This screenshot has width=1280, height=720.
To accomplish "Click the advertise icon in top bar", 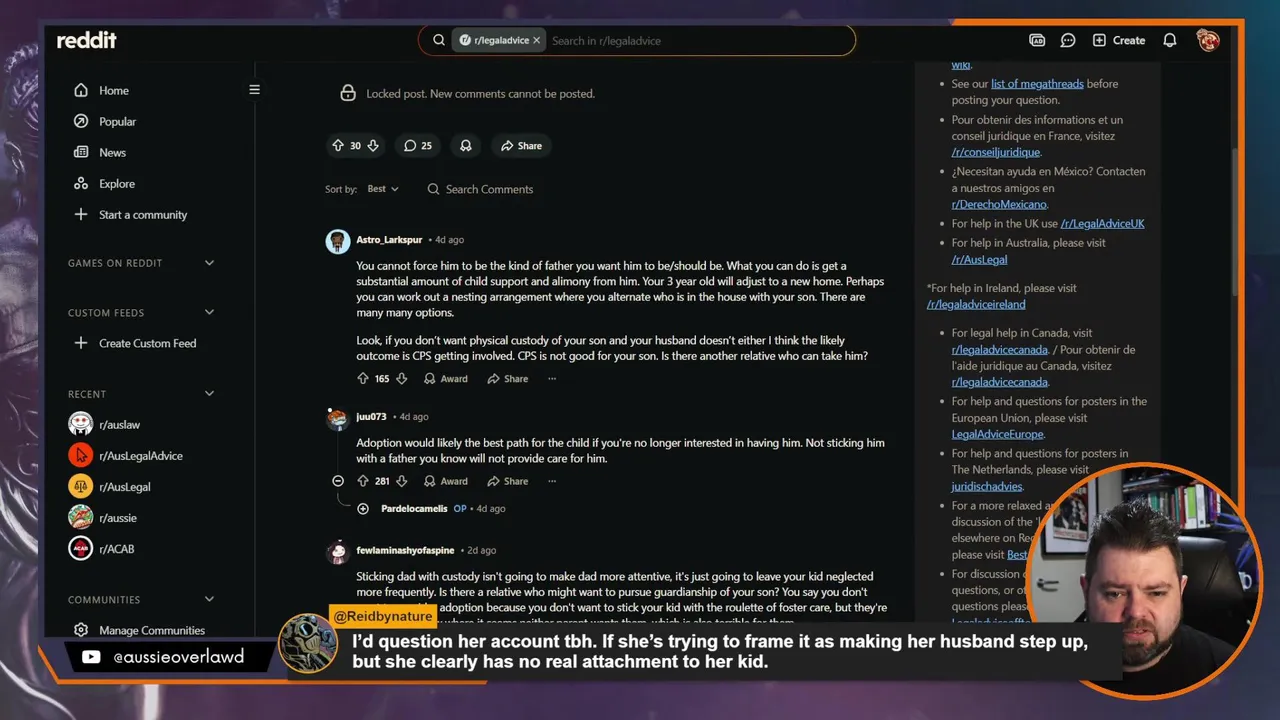I will click(1037, 40).
